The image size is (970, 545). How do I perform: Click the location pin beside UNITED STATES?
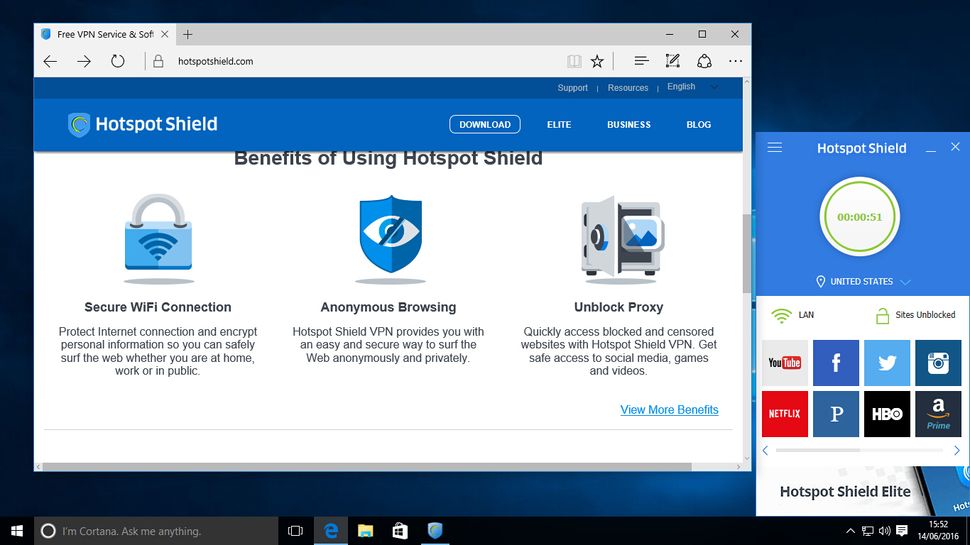820,281
